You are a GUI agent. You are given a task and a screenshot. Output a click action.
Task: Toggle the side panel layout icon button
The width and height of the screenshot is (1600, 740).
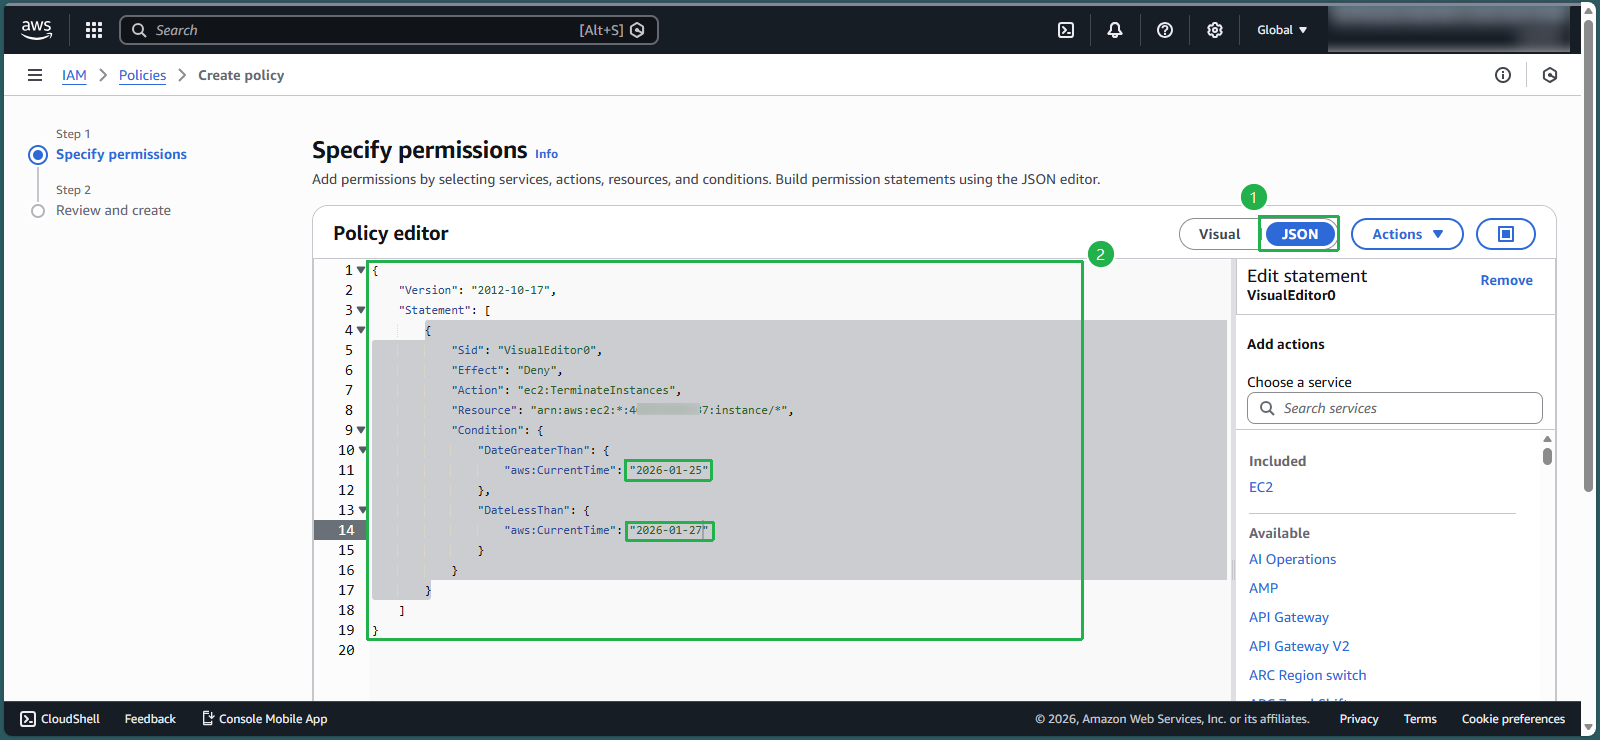click(x=1506, y=234)
